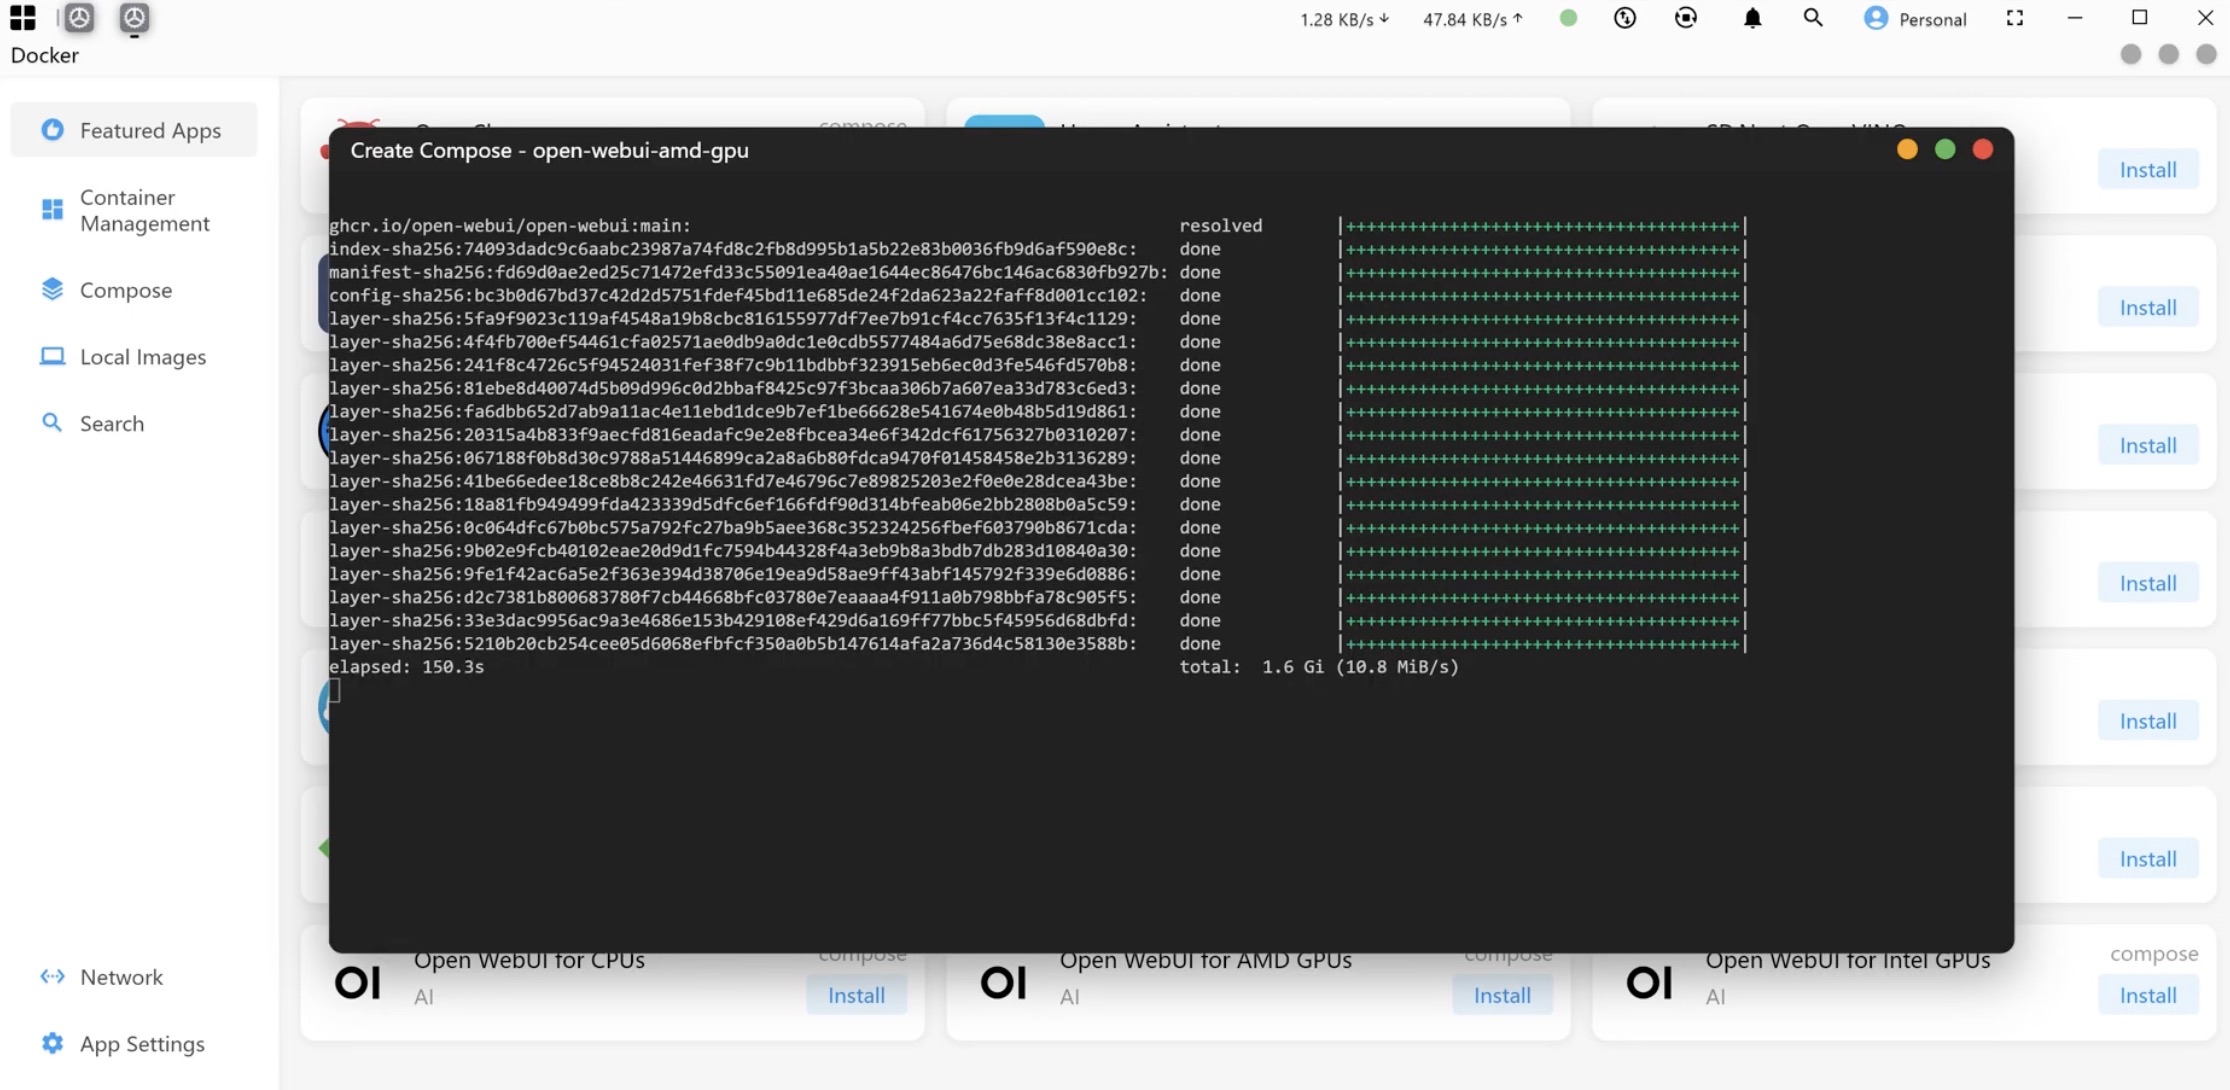This screenshot has width=2230, height=1090.
Task: Click the Open WebUI for AMD GPUs title
Action: coord(1205,961)
